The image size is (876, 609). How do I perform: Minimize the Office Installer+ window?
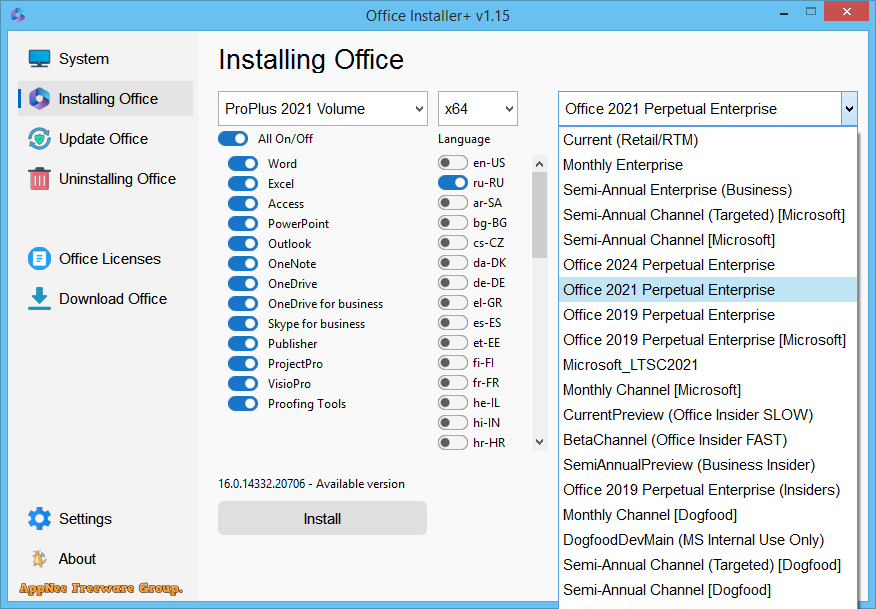coord(784,12)
